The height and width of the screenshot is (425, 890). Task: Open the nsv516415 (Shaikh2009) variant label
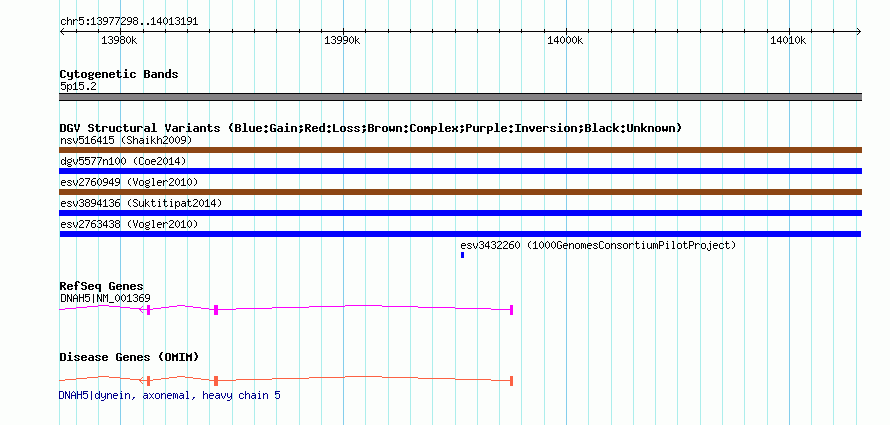click(x=126, y=140)
